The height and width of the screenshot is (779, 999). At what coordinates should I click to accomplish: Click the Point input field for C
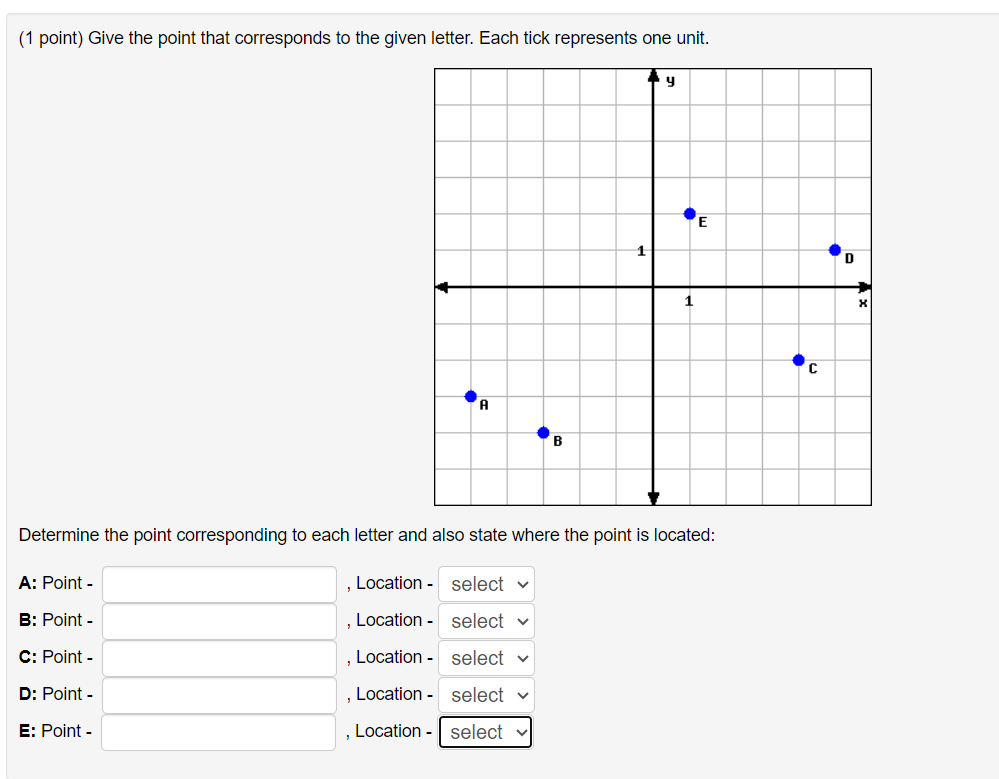click(218, 657)
